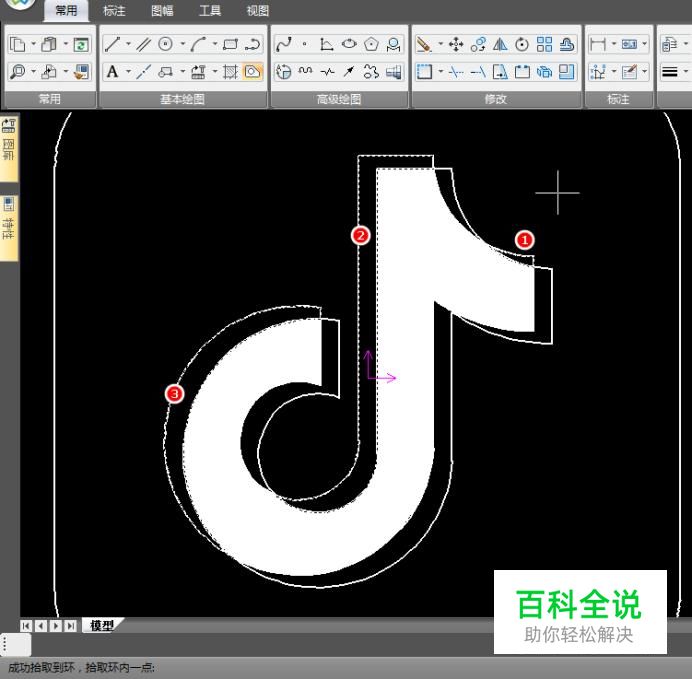Select the Polyline tool in basic drawing

tap(253, 45)
